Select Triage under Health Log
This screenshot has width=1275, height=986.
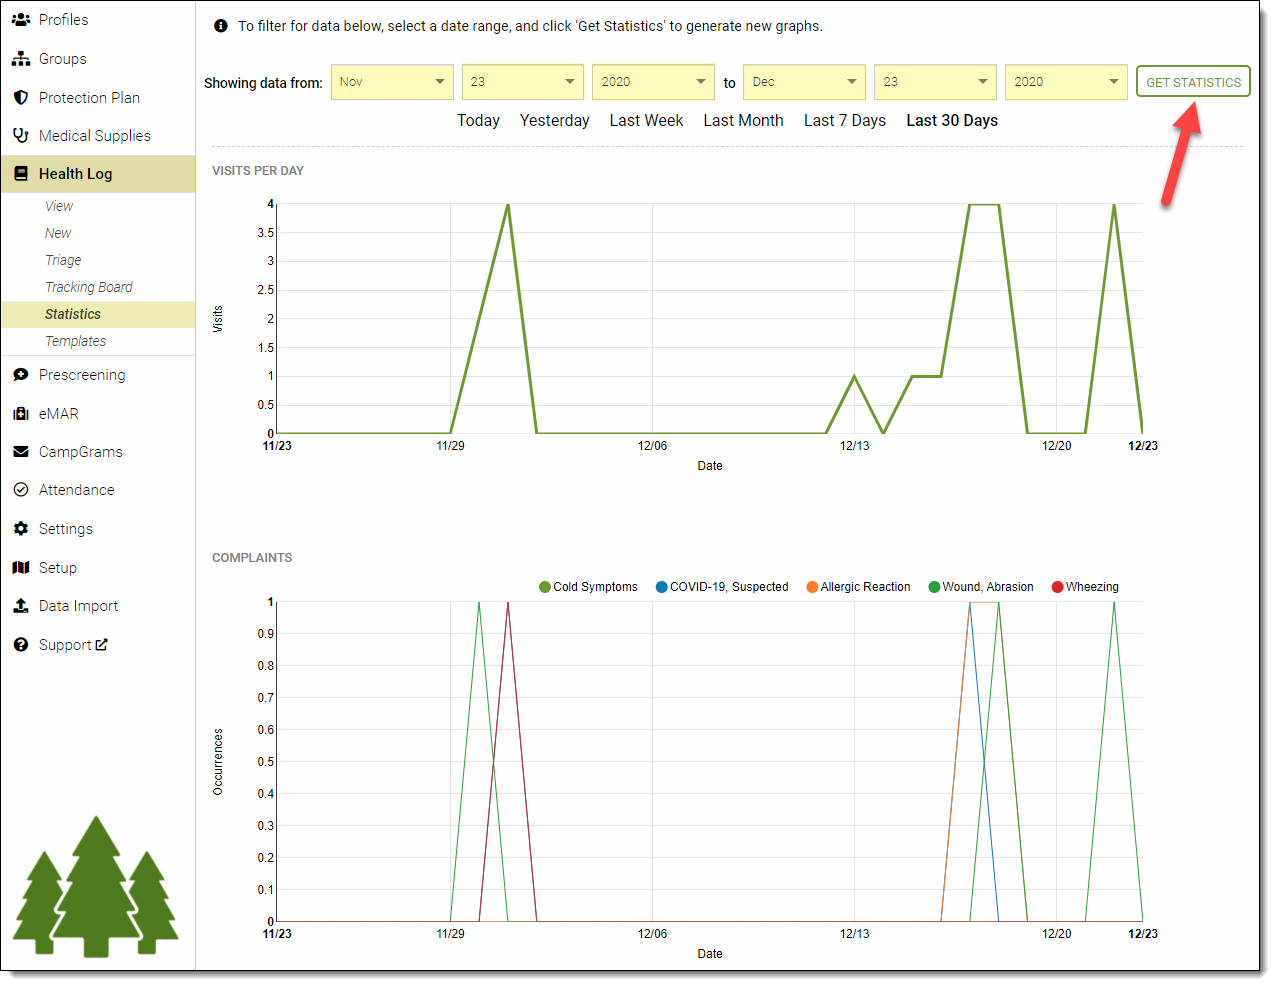[63, 260]
